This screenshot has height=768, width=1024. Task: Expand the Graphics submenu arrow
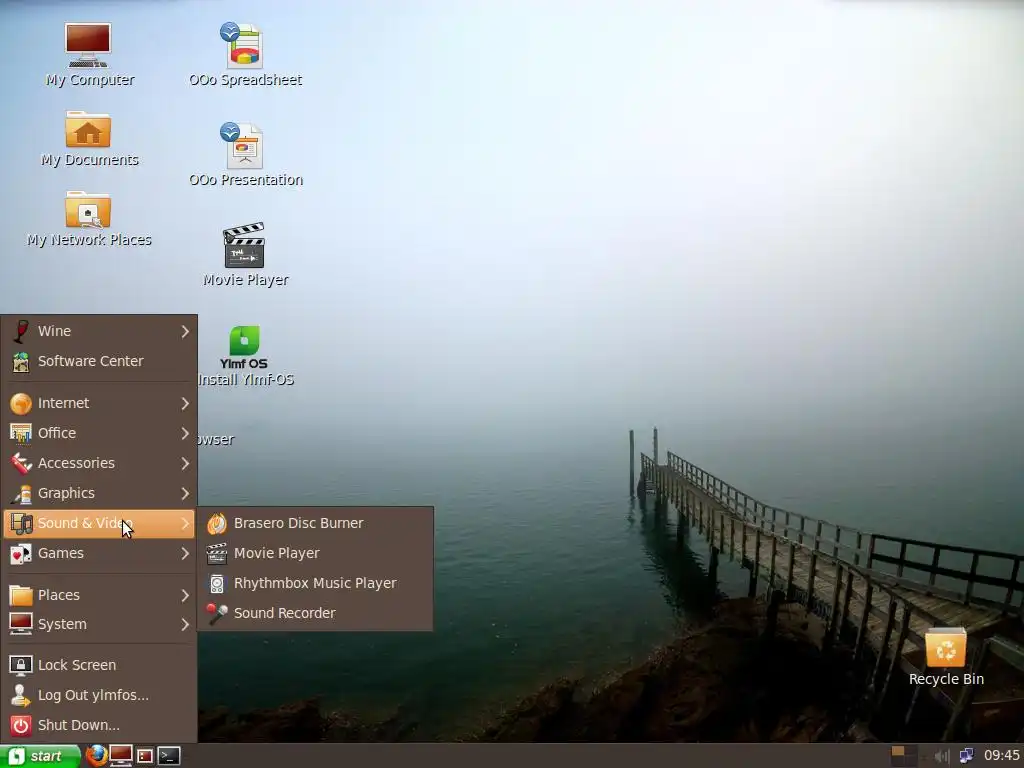pyautogui.click(x=185, y=494)
